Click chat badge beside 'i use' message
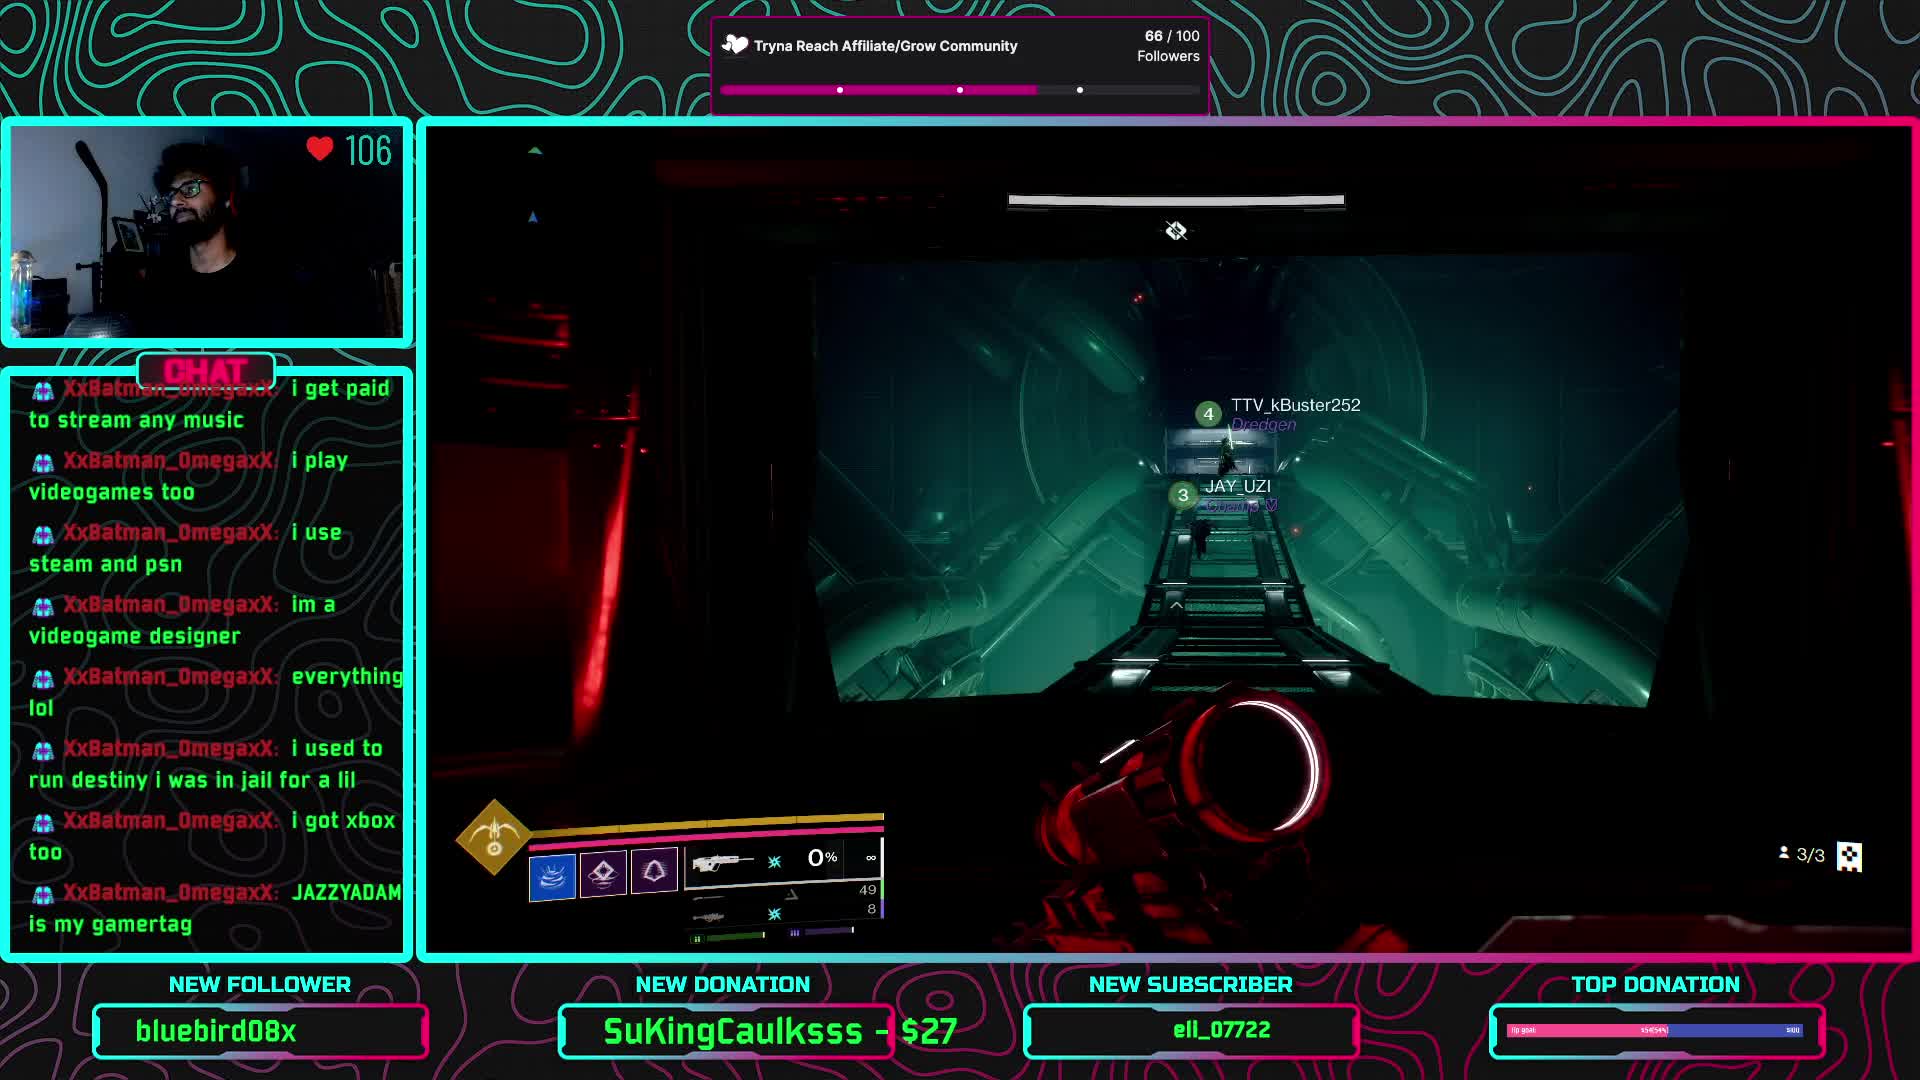This screenshot has height=1080, width=1920. 43,534
